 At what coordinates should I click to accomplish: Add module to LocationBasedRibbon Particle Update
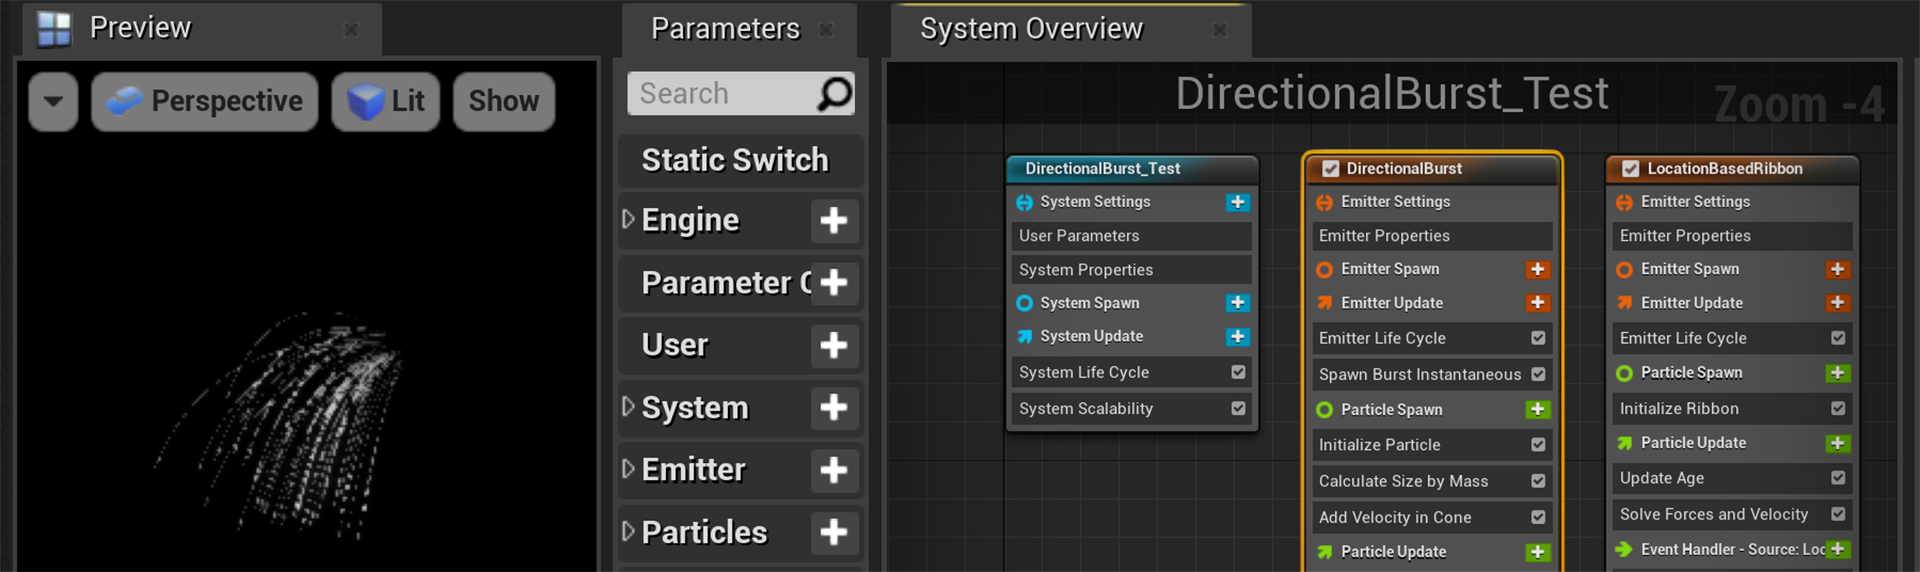1837,443
